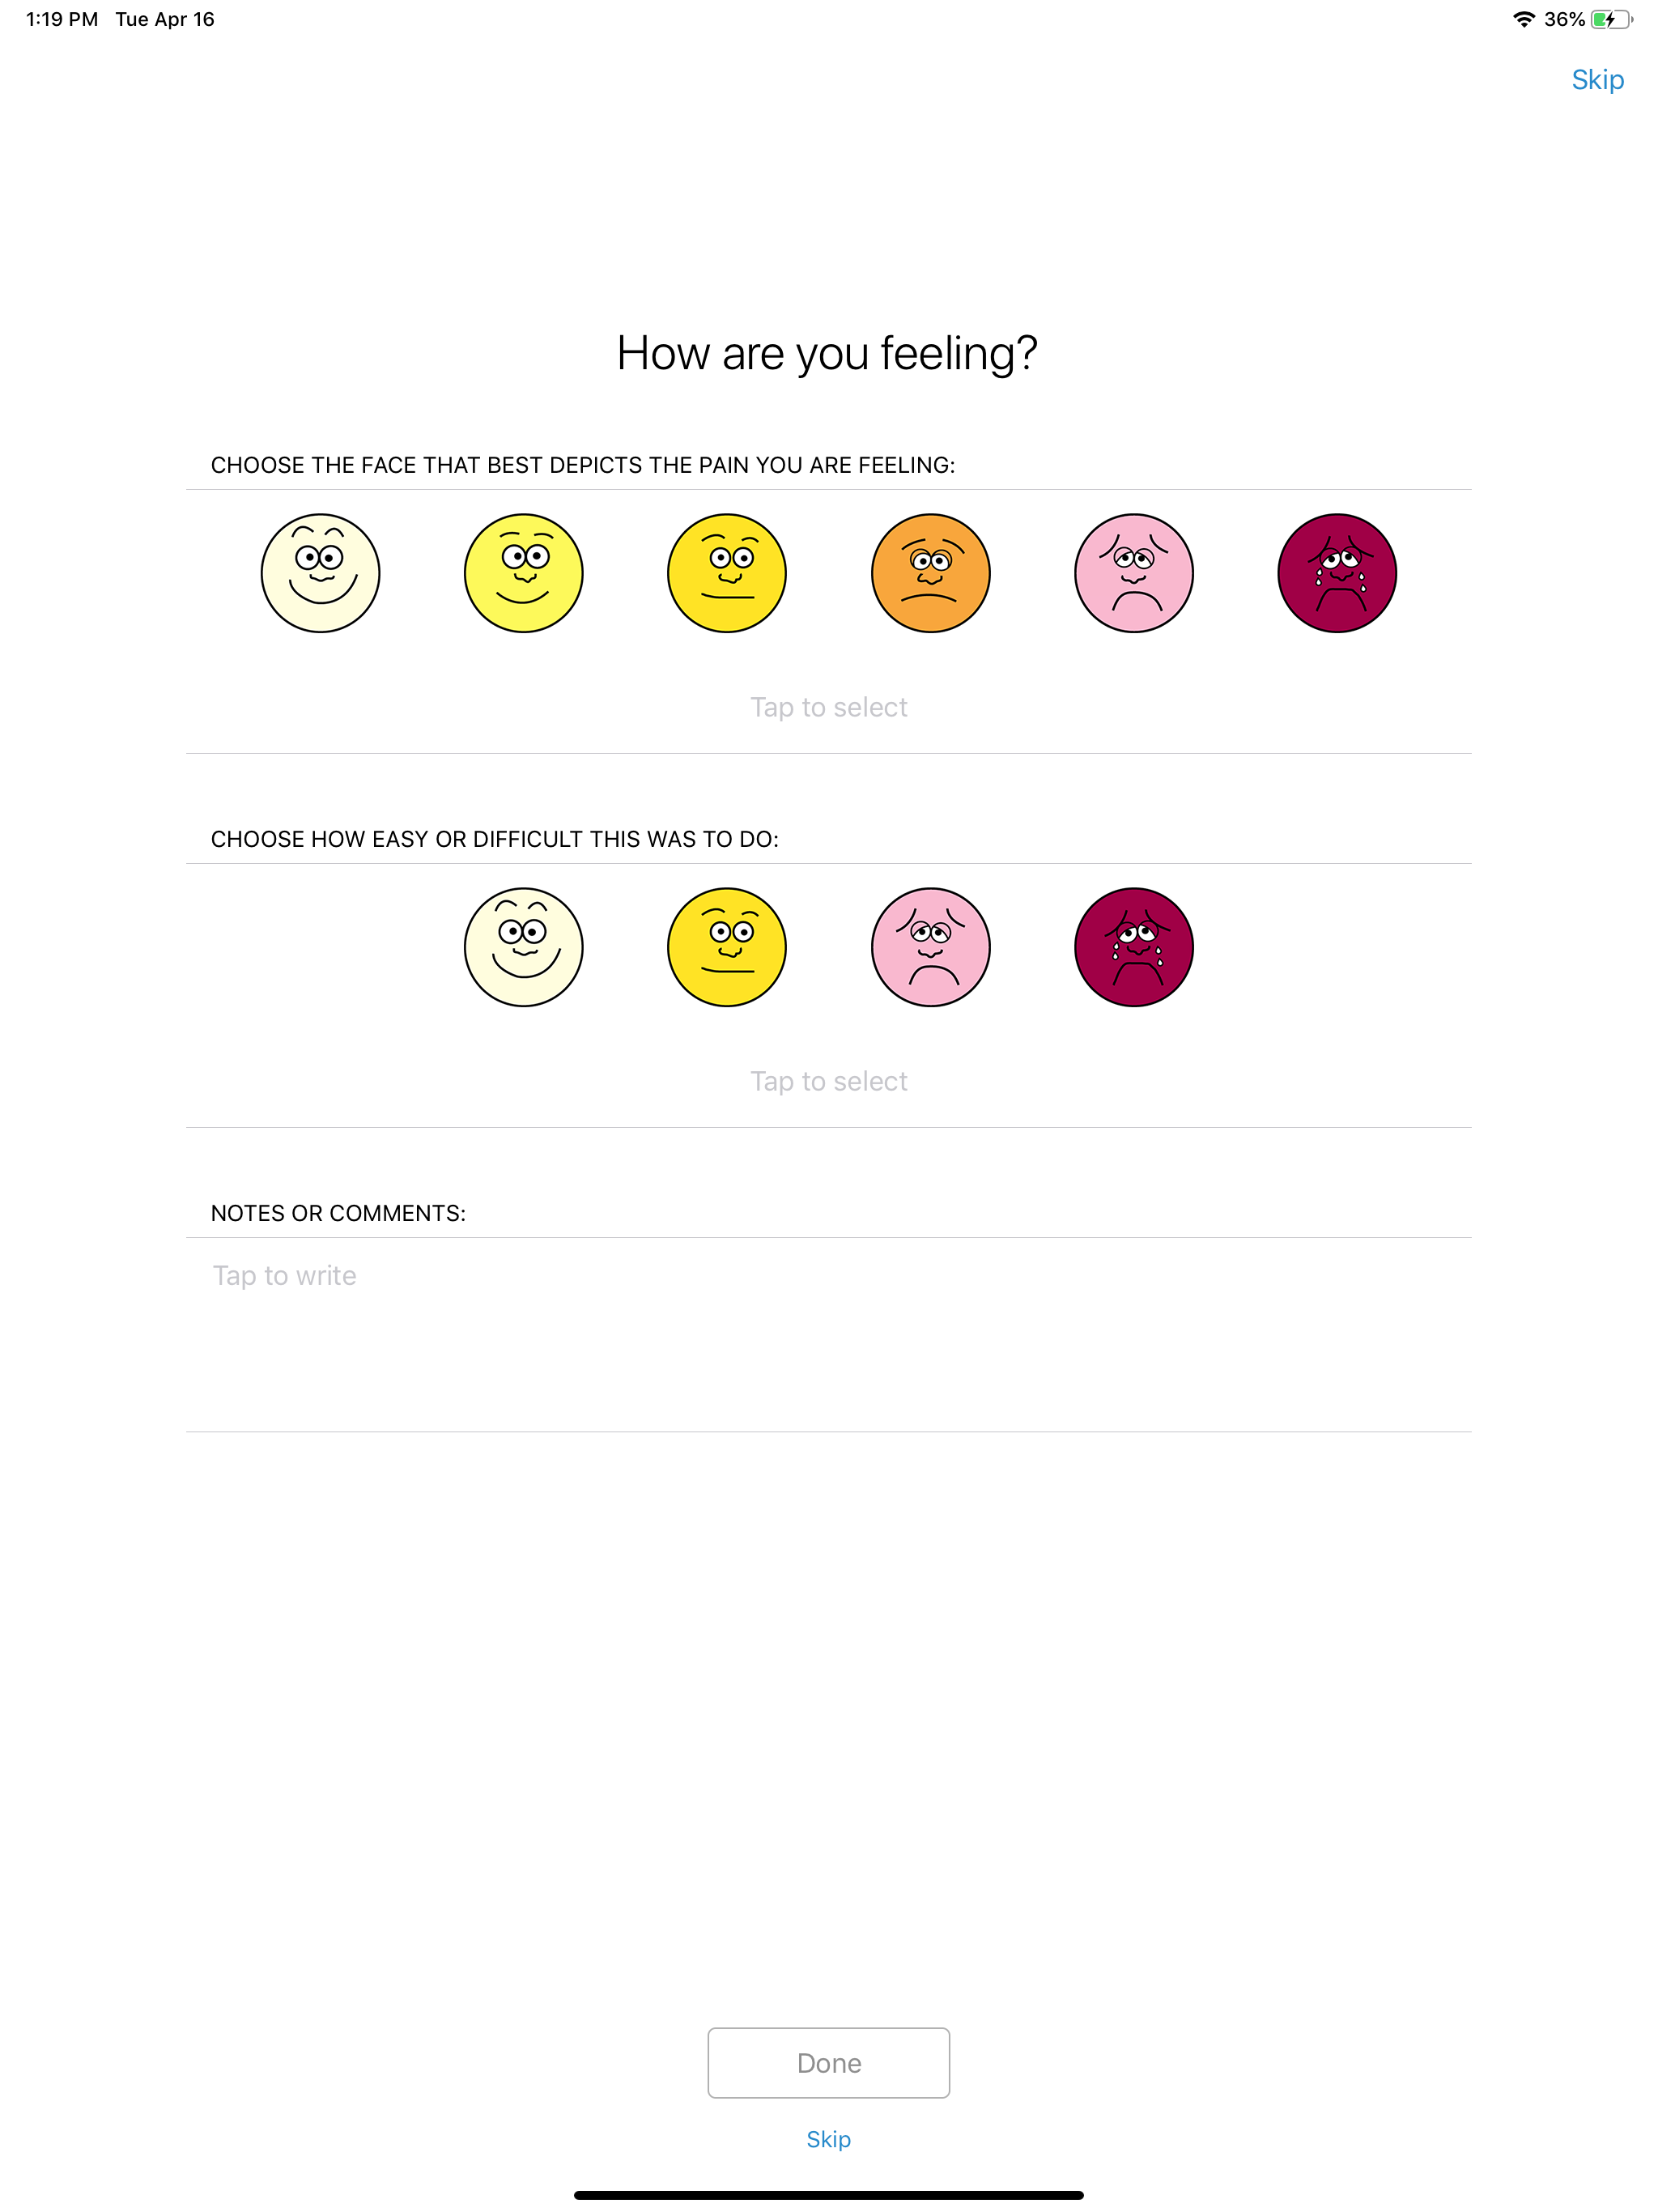This screenshot has width=1658, height=2212.
Task: Pick the yellow neutral pain face
Action: (727, 573)
